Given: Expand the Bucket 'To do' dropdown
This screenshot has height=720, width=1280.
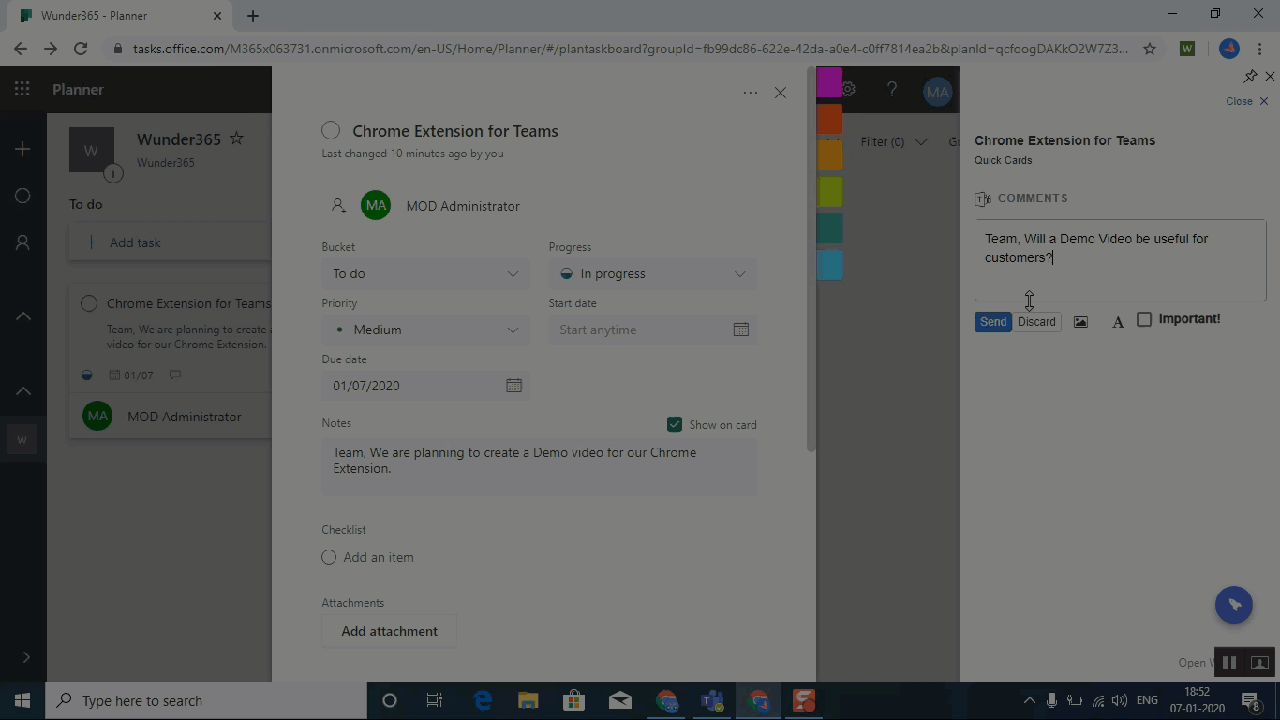Looking at the screenshot, I should (x=425, y=273).
